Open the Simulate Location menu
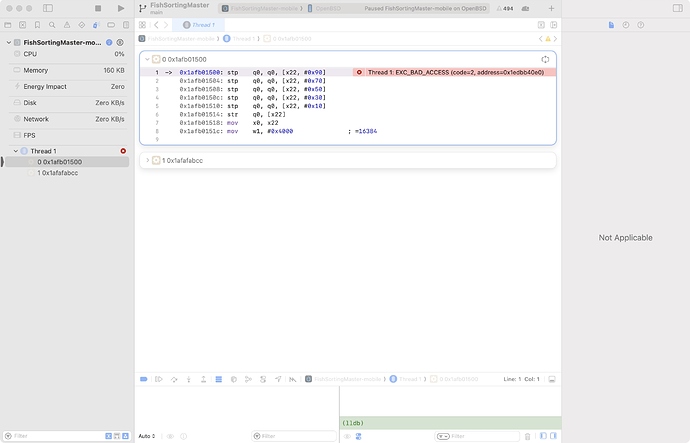This screenshot has height=443, width=690. 278,379
